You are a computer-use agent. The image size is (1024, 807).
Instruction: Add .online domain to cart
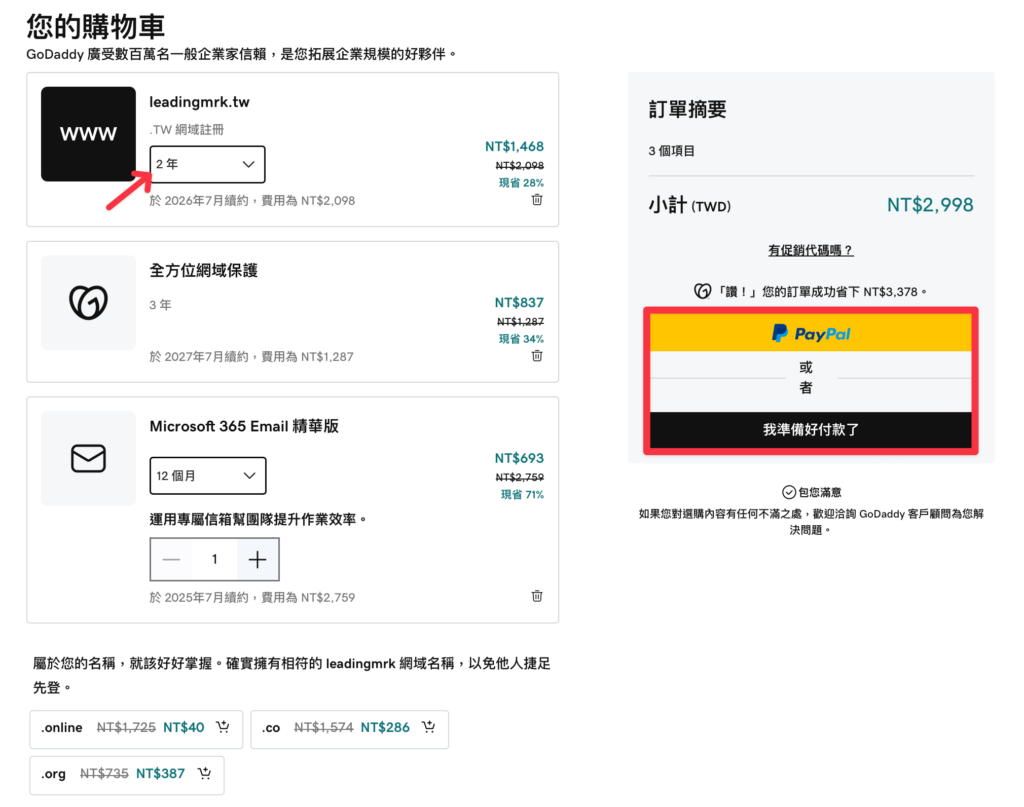click(223, 727)
